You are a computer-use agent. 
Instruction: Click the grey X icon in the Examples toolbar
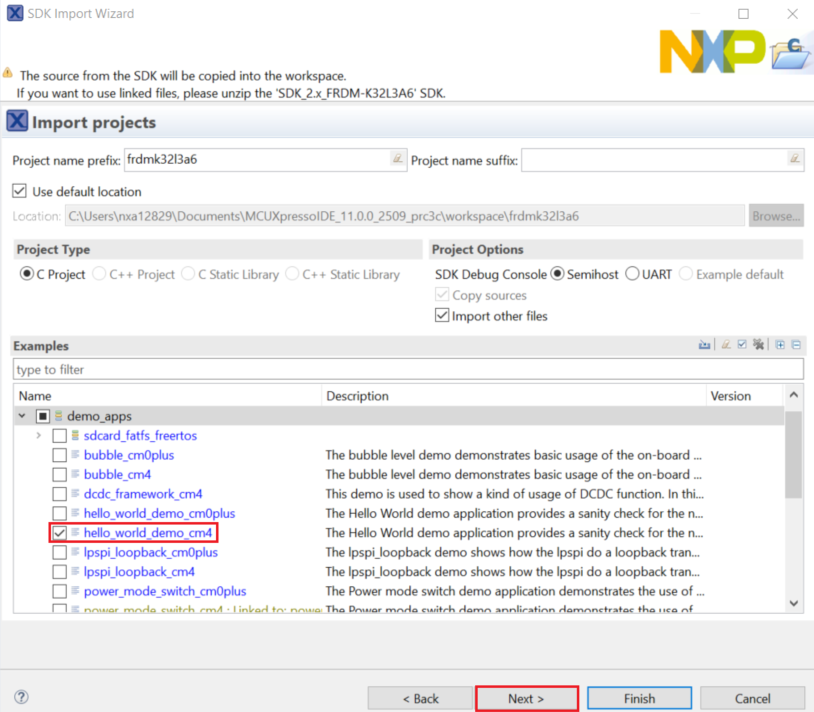758,345
